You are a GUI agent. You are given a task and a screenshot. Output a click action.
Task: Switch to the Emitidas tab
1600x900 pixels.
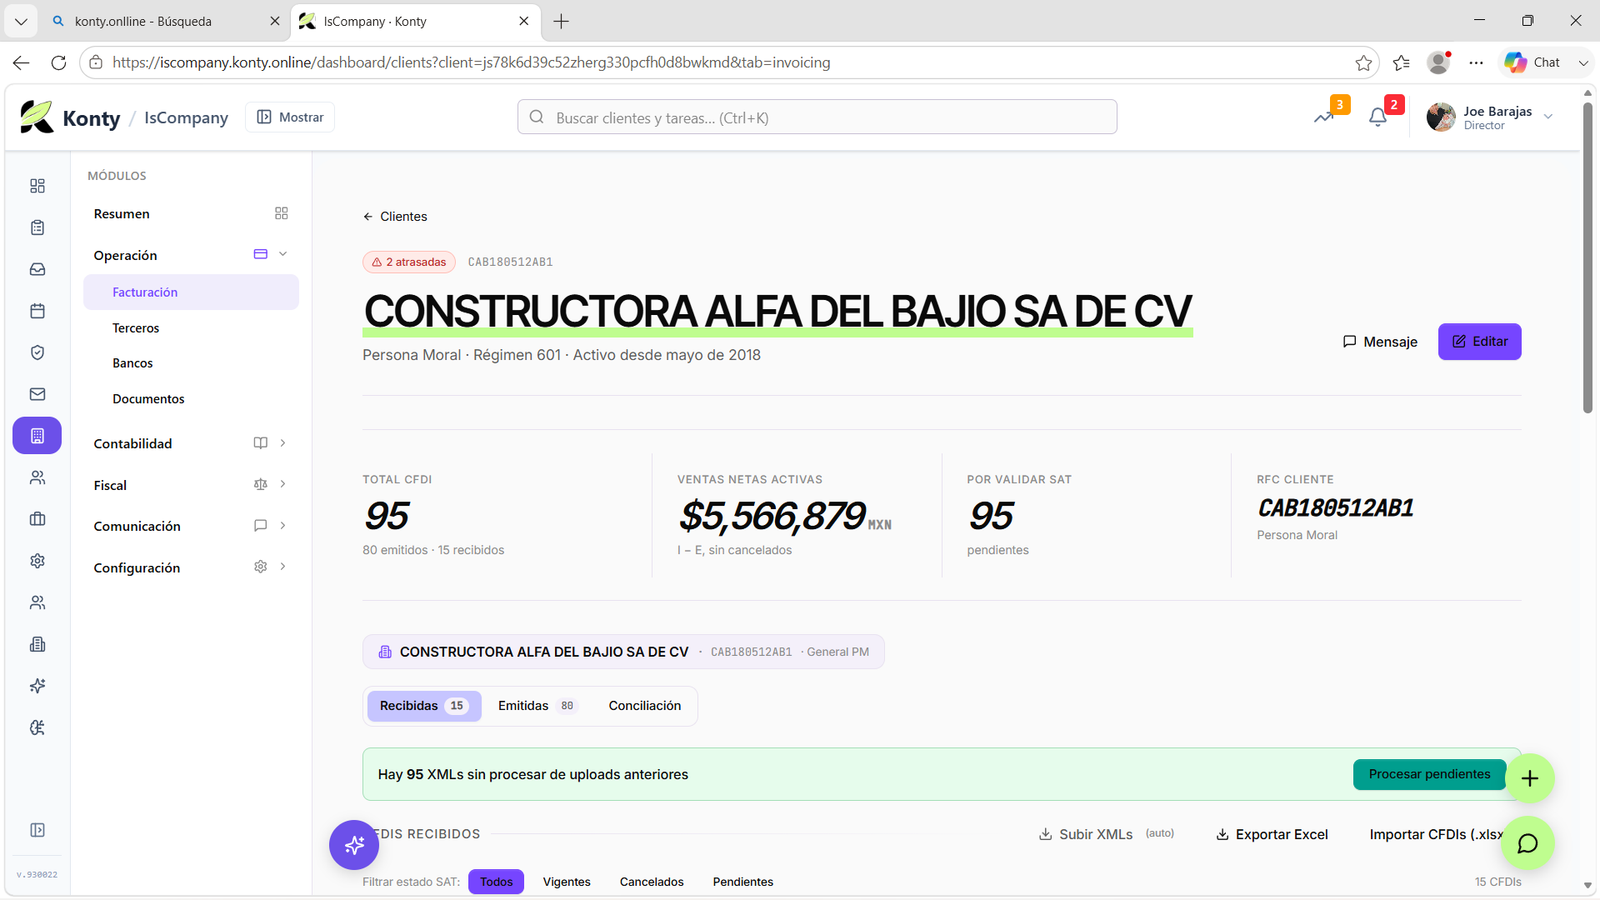click(x=537, y=706)
